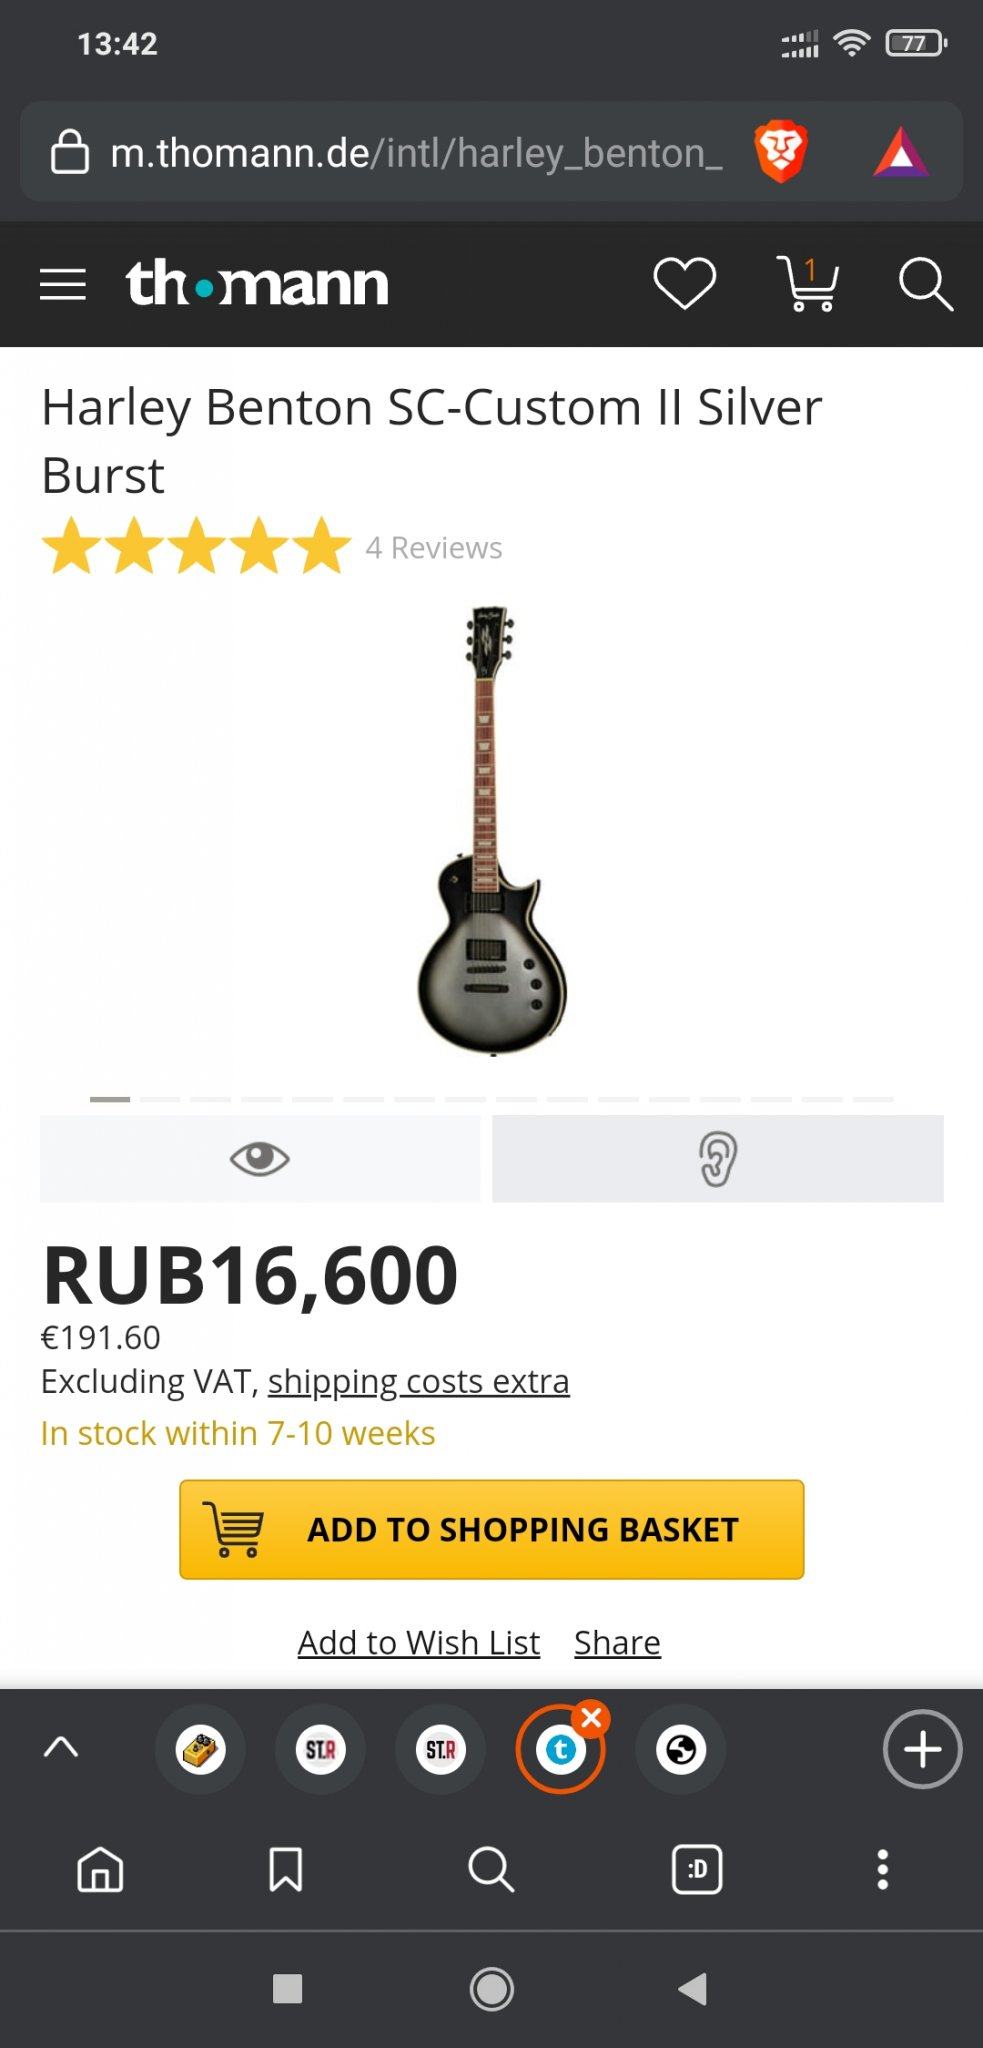The image size is (983, 2048).
Task: Add a new browser tab
Action: (922, 1750)
